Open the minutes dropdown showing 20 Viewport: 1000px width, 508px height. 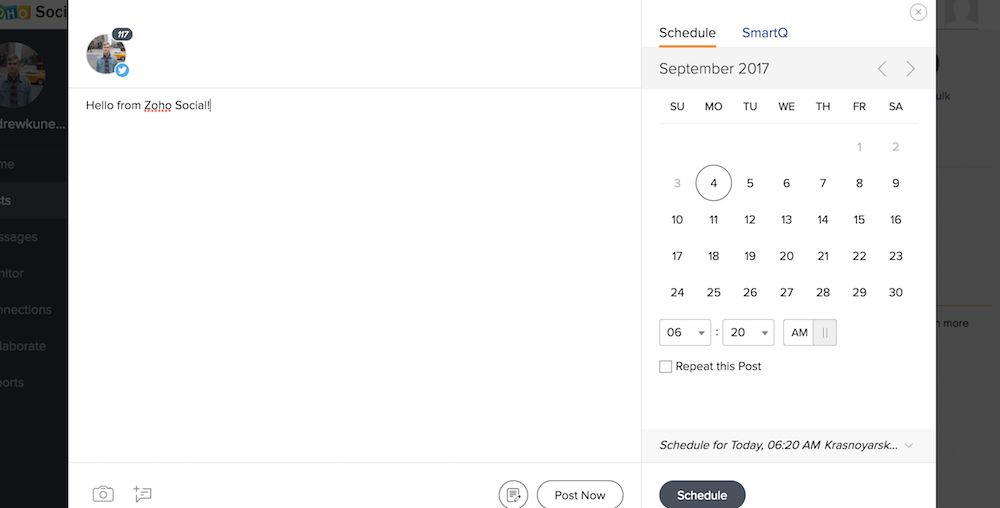coord(748,333)
